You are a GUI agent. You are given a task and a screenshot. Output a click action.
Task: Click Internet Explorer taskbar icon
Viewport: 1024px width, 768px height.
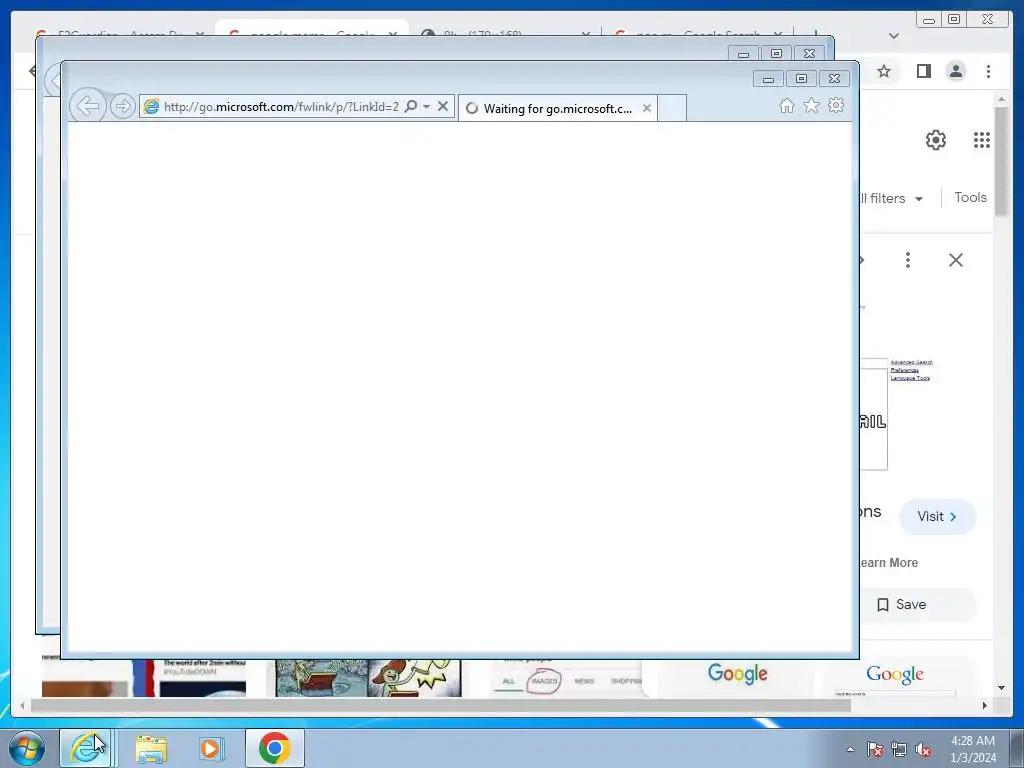pyautogui.click(x=86, y=748)
